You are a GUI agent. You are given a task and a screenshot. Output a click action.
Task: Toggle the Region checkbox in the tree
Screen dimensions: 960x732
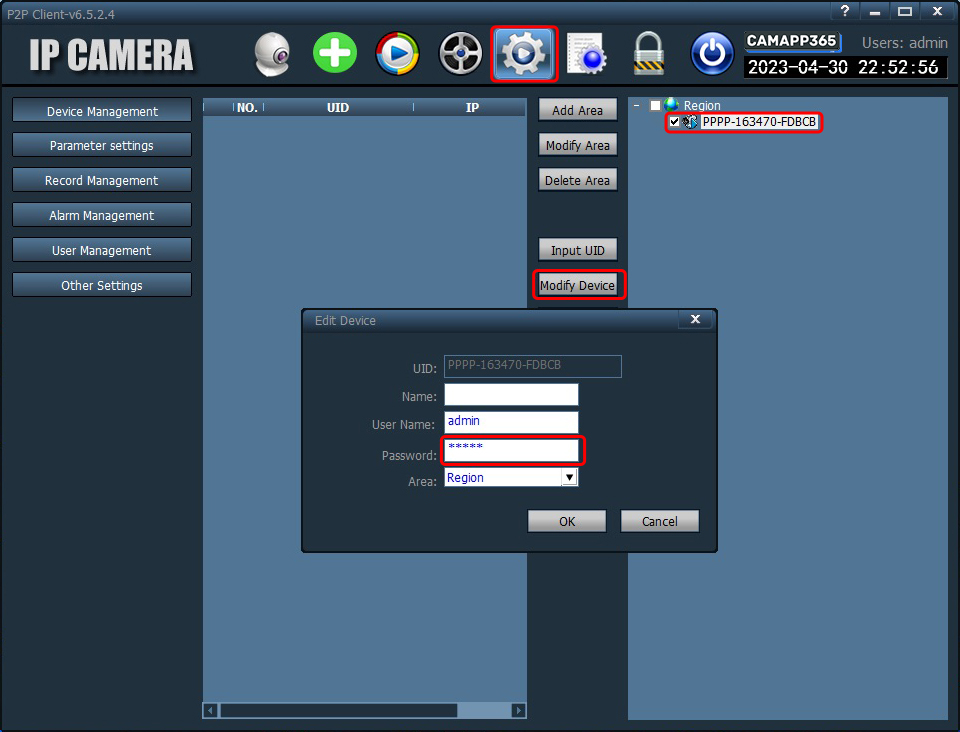(x=655, y=105)
